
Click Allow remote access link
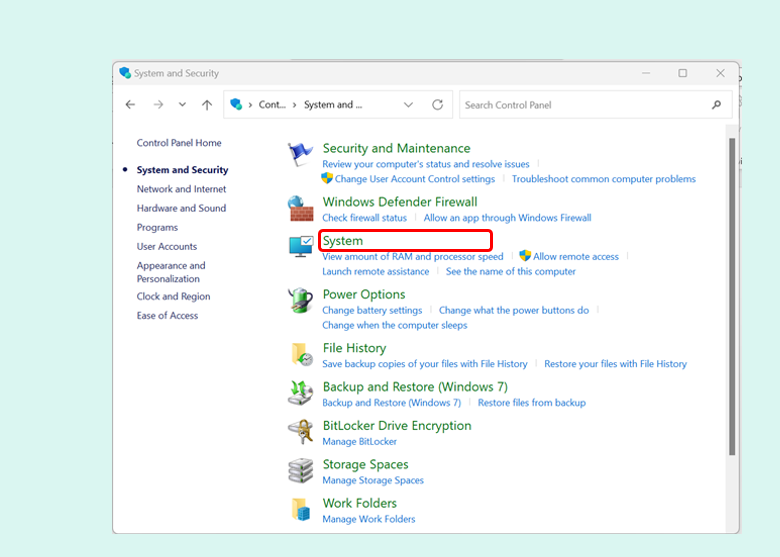(576, 257)
